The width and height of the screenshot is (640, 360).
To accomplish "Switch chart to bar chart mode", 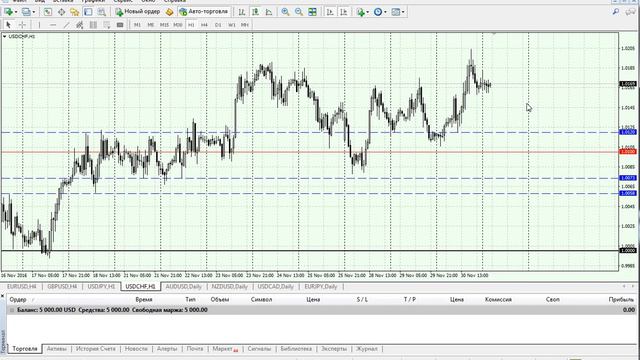I will tap(242, 12).
